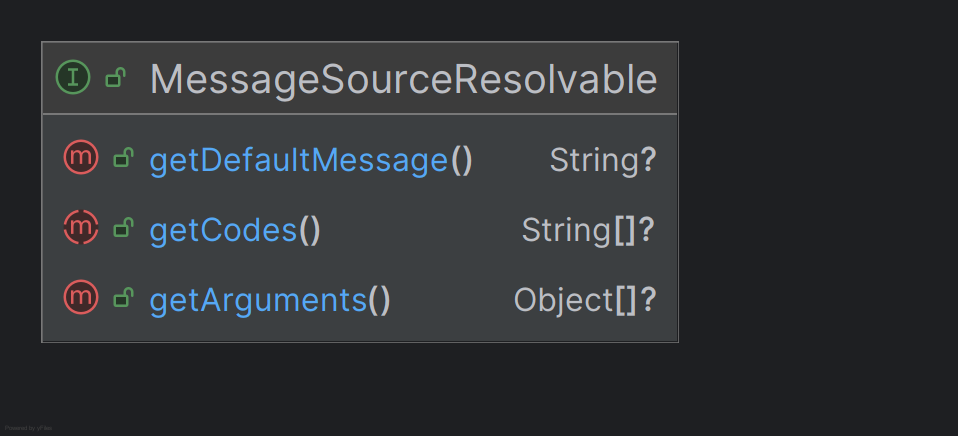Screen dimensions: 958x436
Task: Click empty diagram canvas right of the node
Action: pyautogui.click(x=820, y=200)
